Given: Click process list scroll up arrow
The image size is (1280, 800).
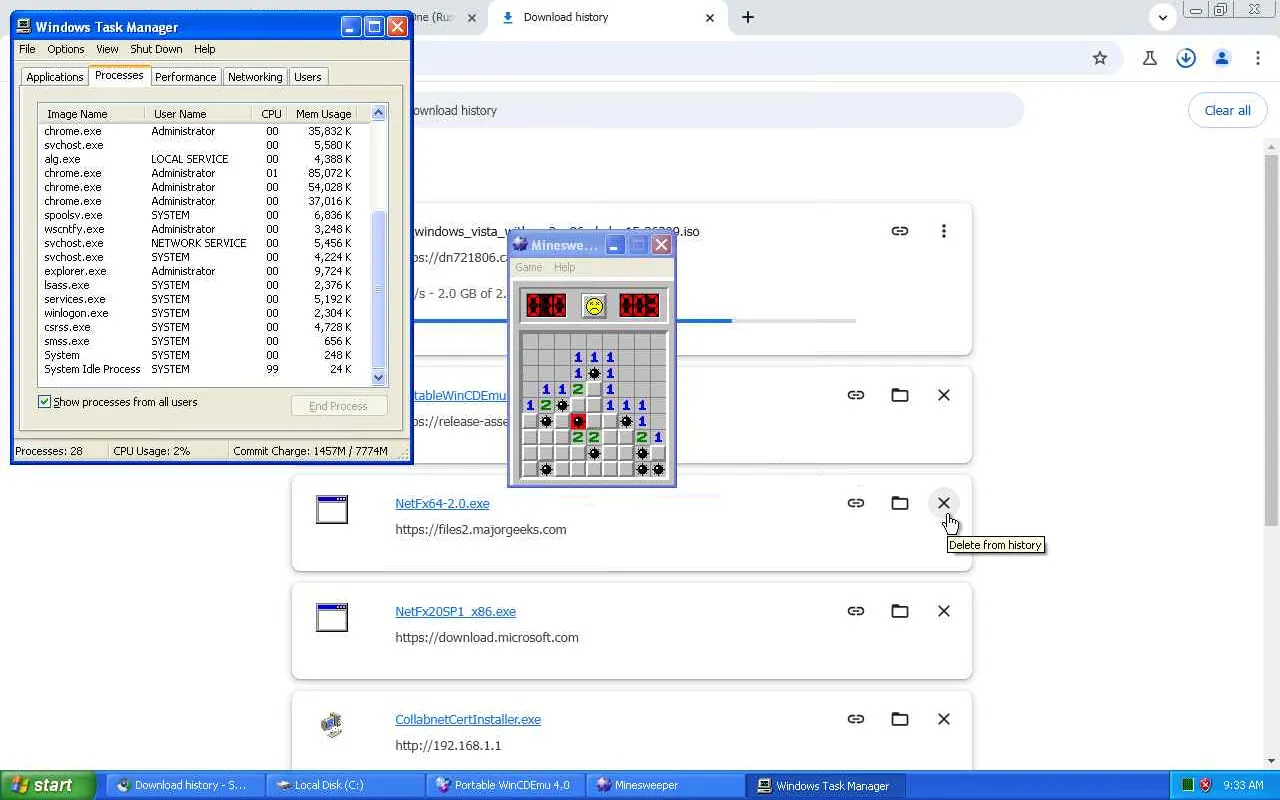Looking at the screenshot, I should tap(378, 113).
